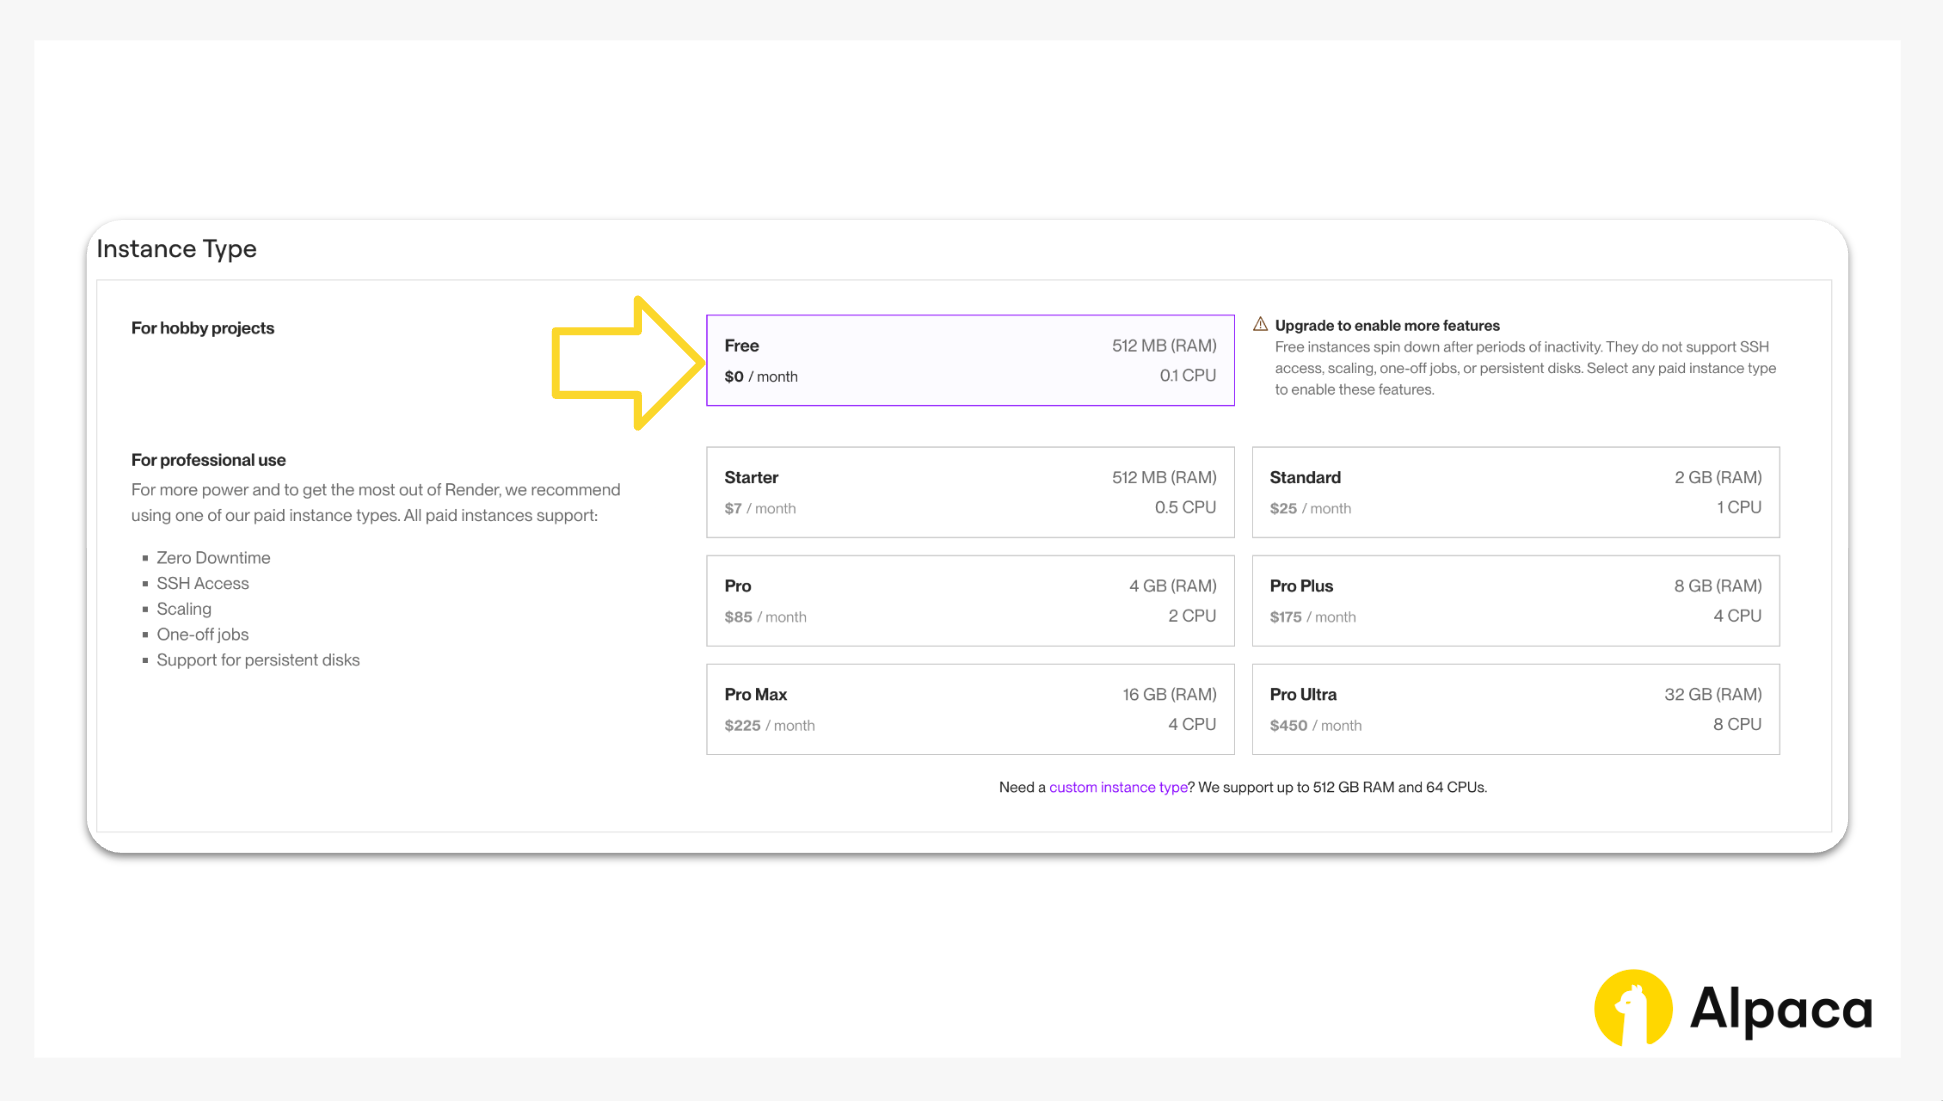Screen dimensions: 1943x1101
Task: Pick the Pro $85/month instance
Action: pos(969,601)
